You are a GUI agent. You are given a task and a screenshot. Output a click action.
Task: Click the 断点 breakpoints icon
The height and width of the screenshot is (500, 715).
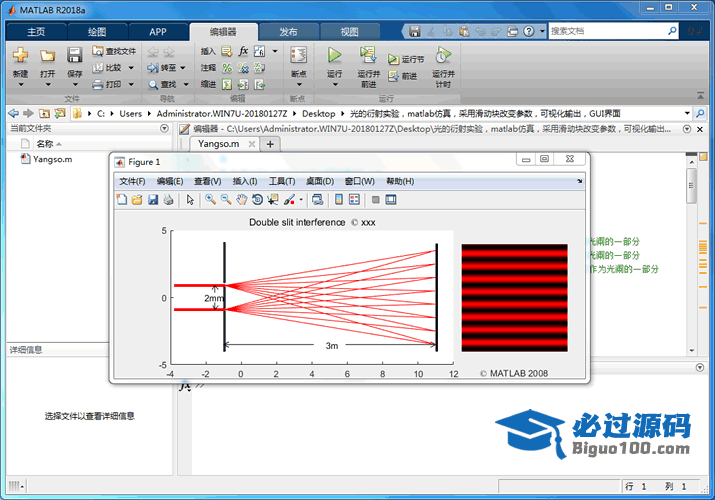[x=299, y=55]
